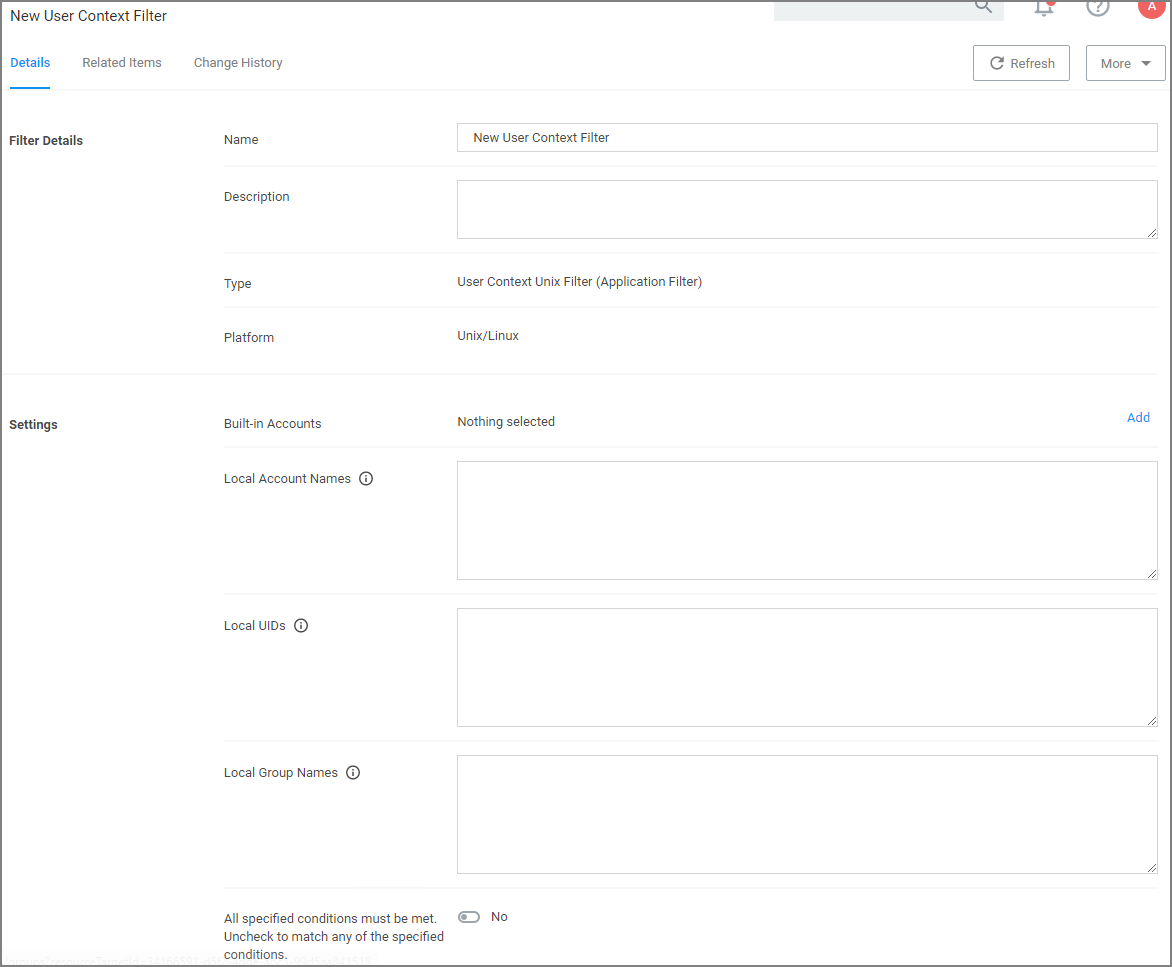Click into the Description text area
Image resolution: width=1172 pixels, height=967 pixels.
(x=807, y=209)
